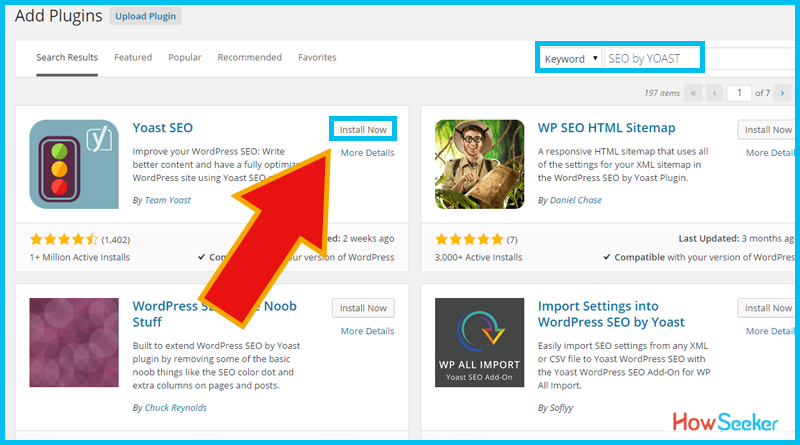Open author link Daniel Chase
Screen dimensions: 800x445
tap(576, 200)
